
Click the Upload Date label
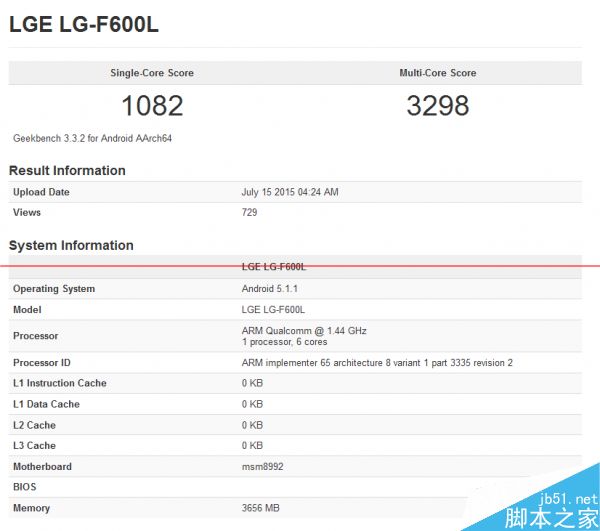(x=41, y=192)
